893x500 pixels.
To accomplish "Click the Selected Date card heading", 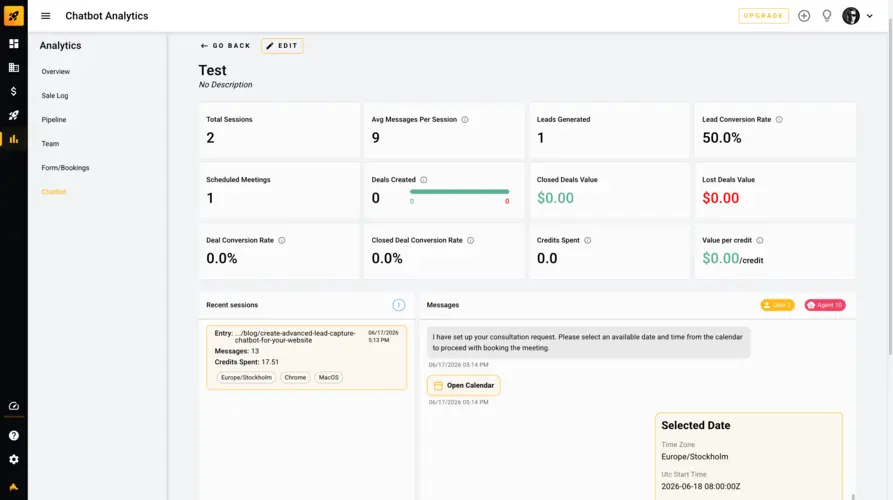I will click(x=695, y=425).
